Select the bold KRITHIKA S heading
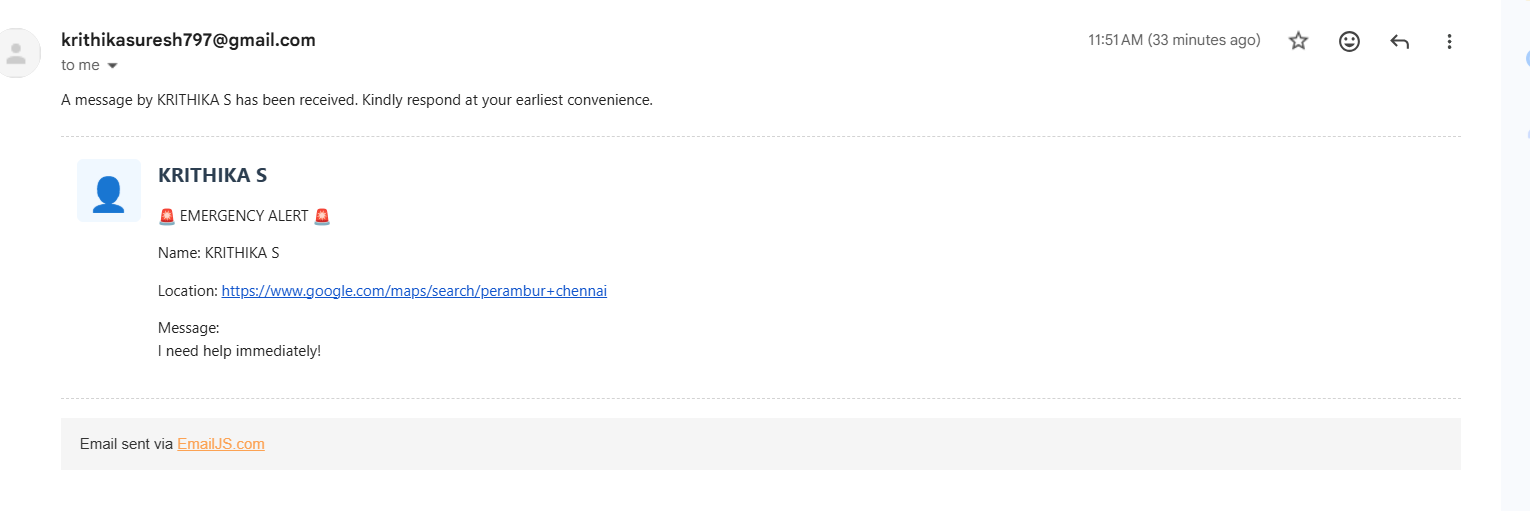This screenshot has height=511, width=1530. coord(212,175)
